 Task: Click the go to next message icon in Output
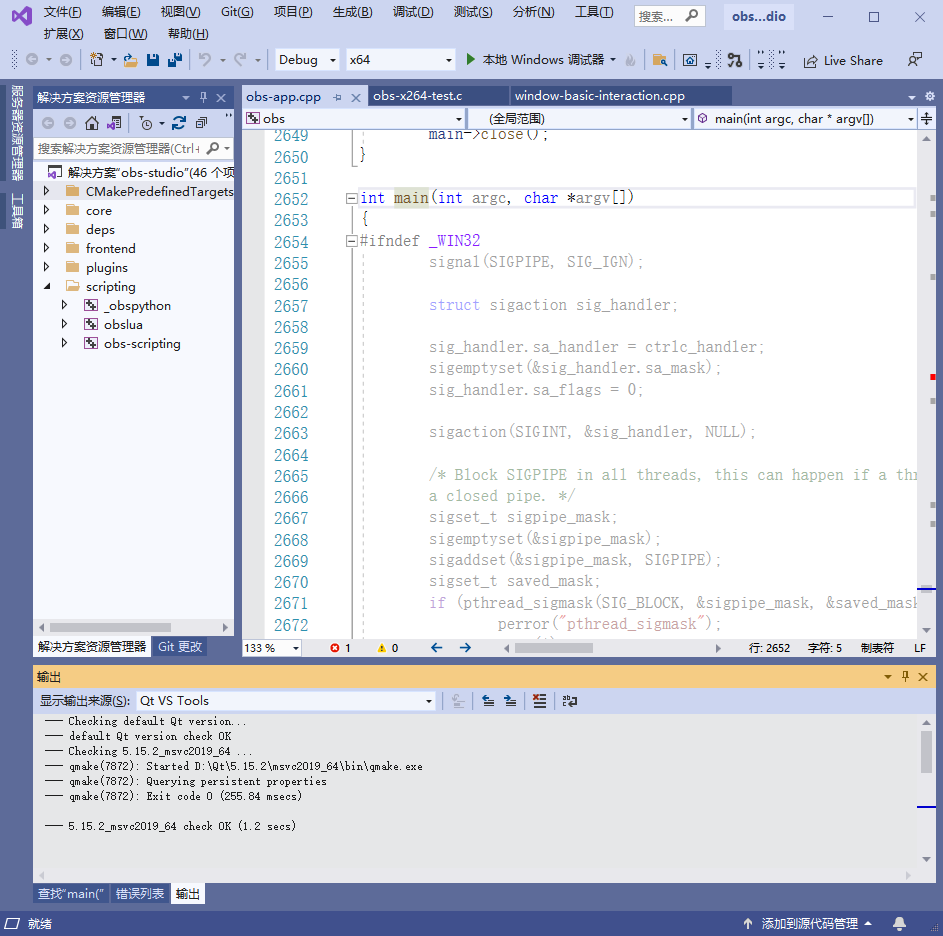point(510,701)
